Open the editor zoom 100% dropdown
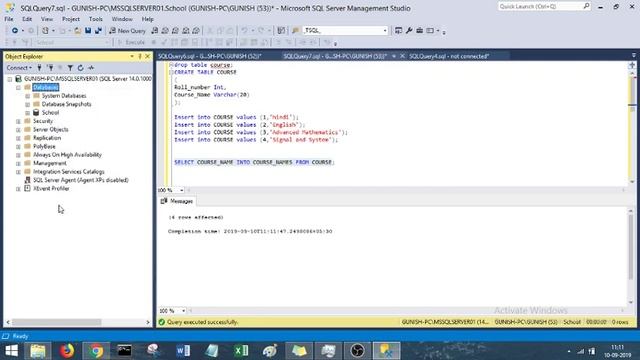 pyautogui.click(x=181, y=190)
